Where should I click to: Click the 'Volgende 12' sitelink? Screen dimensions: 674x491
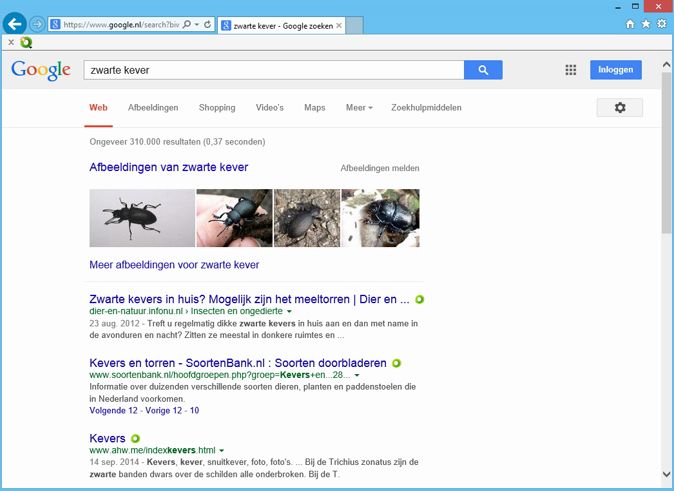point(113,411)
